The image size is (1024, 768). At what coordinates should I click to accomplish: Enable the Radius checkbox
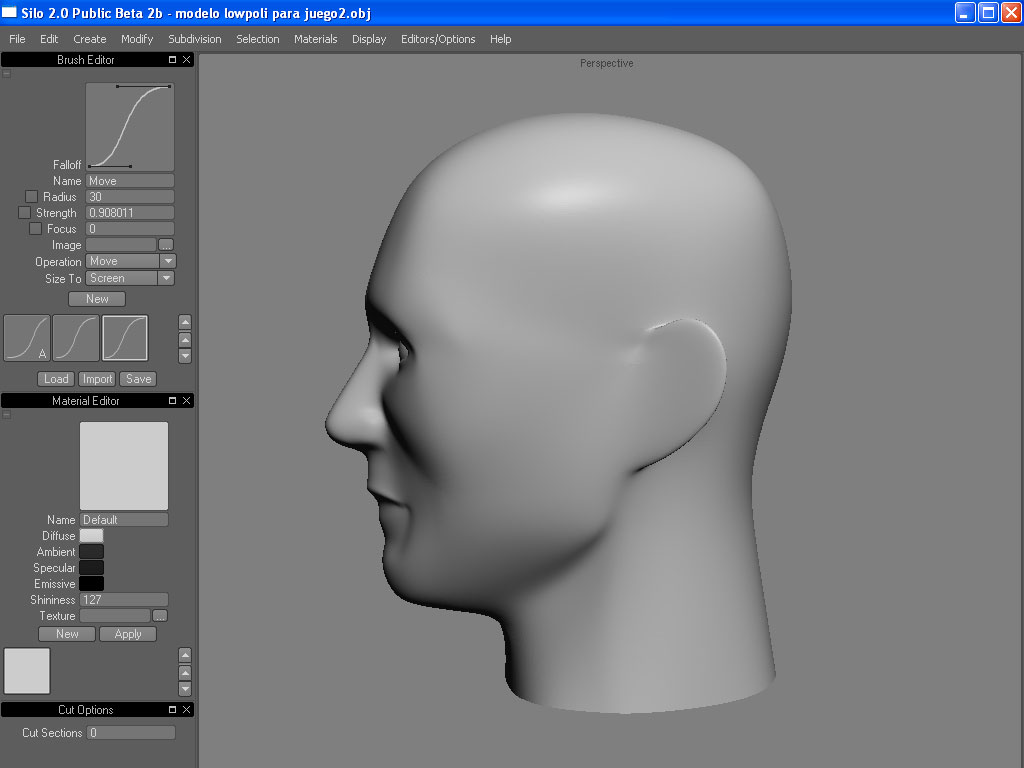click(31, 197)
